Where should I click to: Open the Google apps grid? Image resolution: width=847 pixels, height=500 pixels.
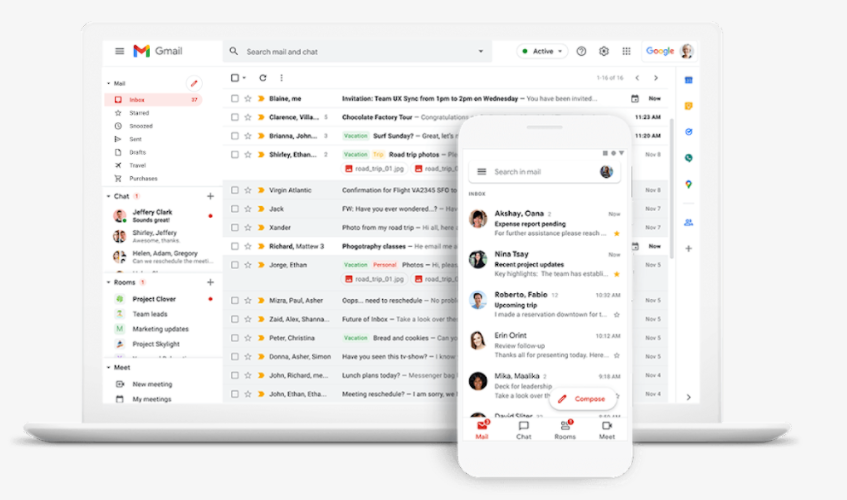coord(626,51)
